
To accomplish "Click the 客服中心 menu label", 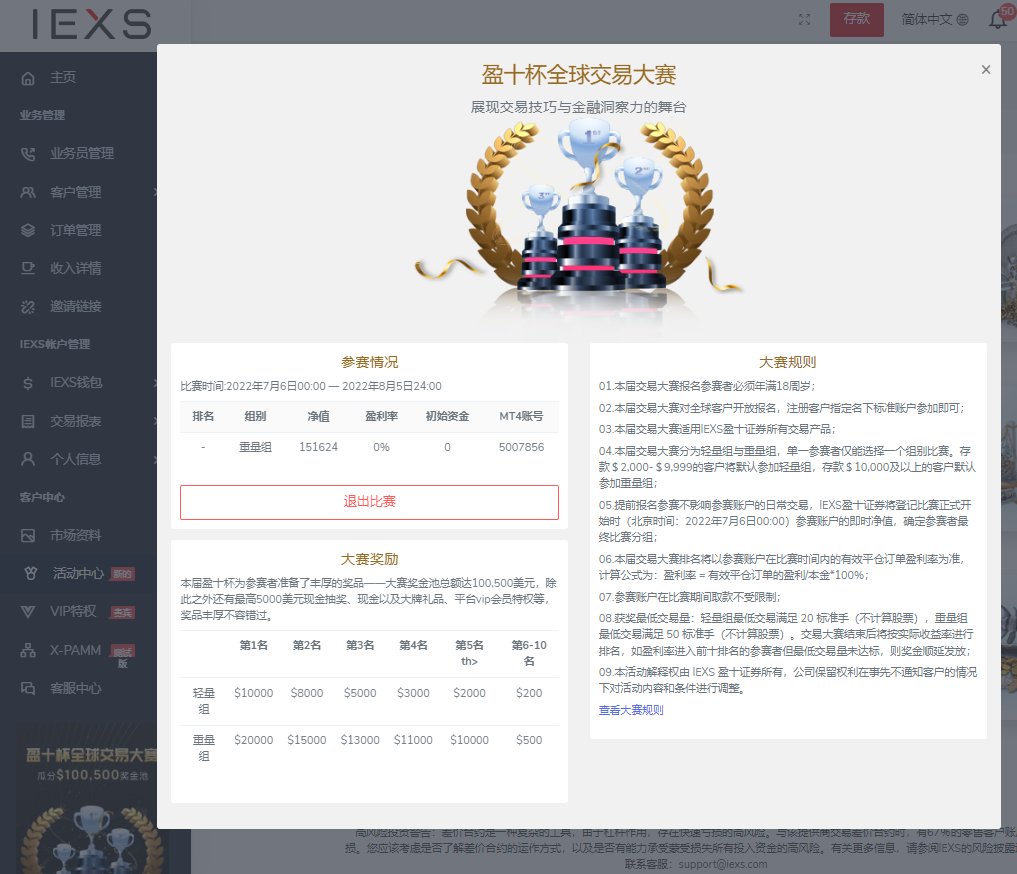I will 76,689.
